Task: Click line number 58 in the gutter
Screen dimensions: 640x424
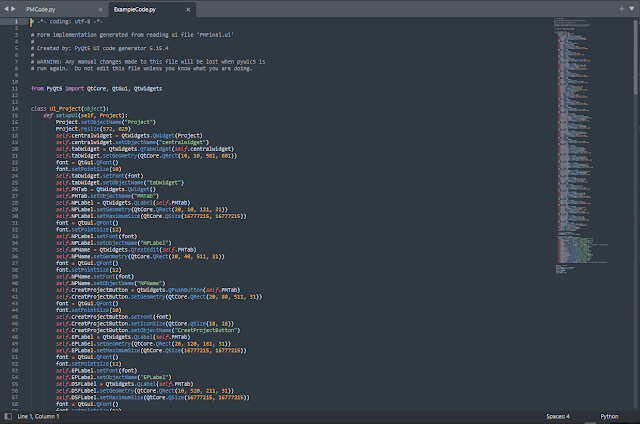Action: [15, 404]
